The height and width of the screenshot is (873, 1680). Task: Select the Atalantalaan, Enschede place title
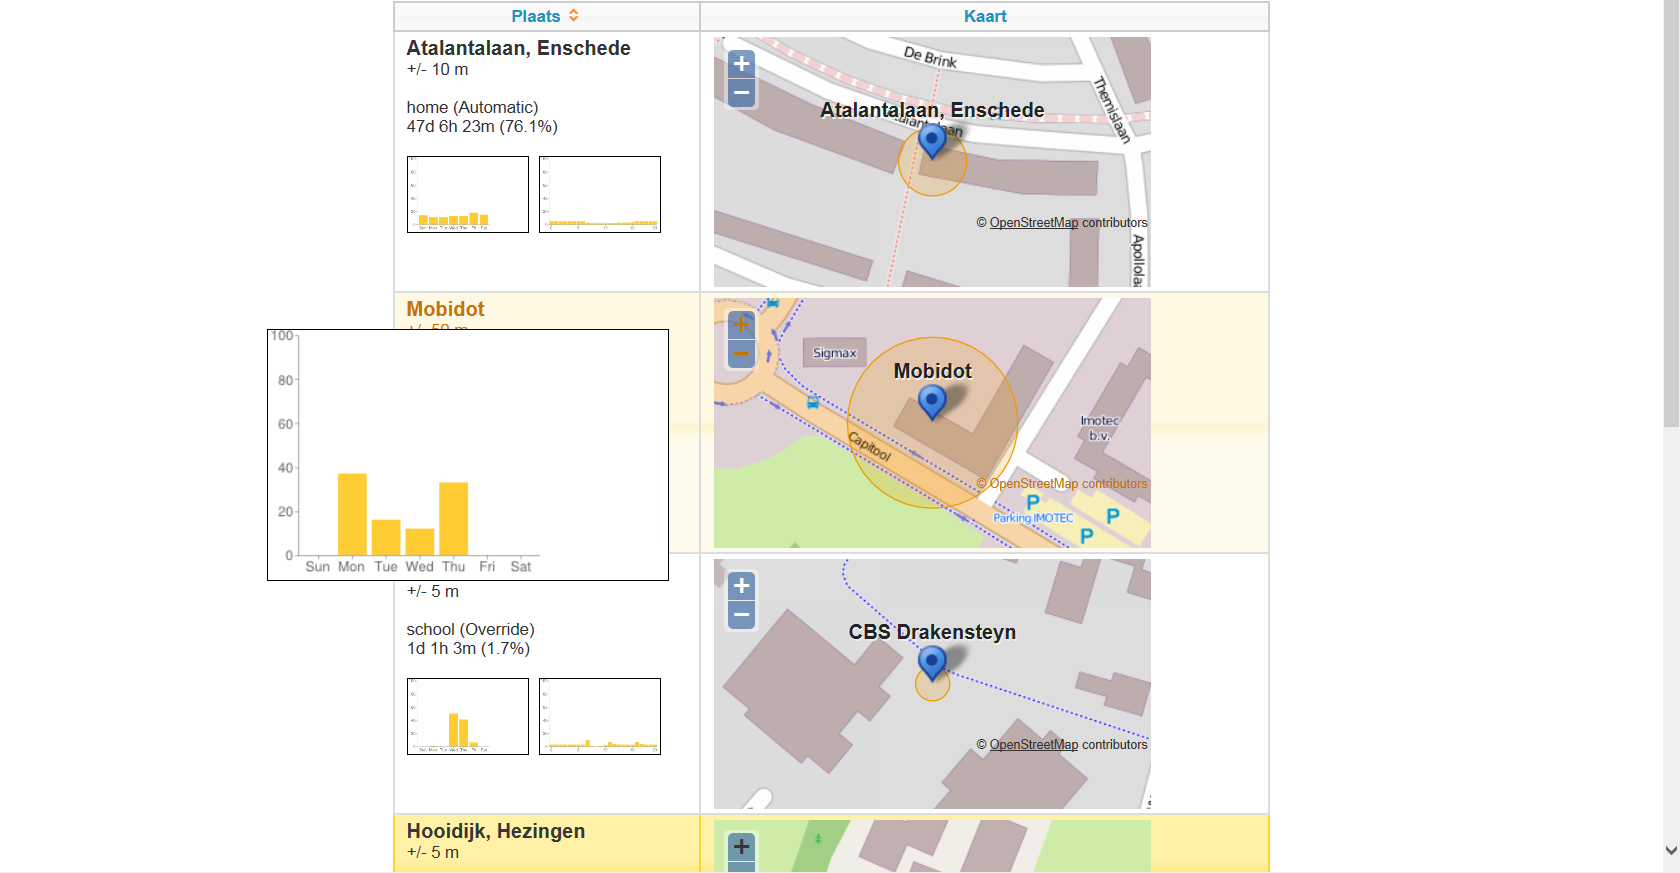tap(518, 48)
